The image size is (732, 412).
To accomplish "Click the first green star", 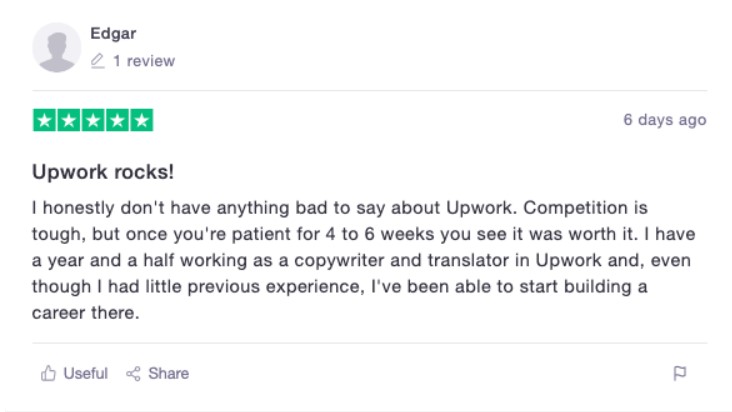I will click(44, 120).
